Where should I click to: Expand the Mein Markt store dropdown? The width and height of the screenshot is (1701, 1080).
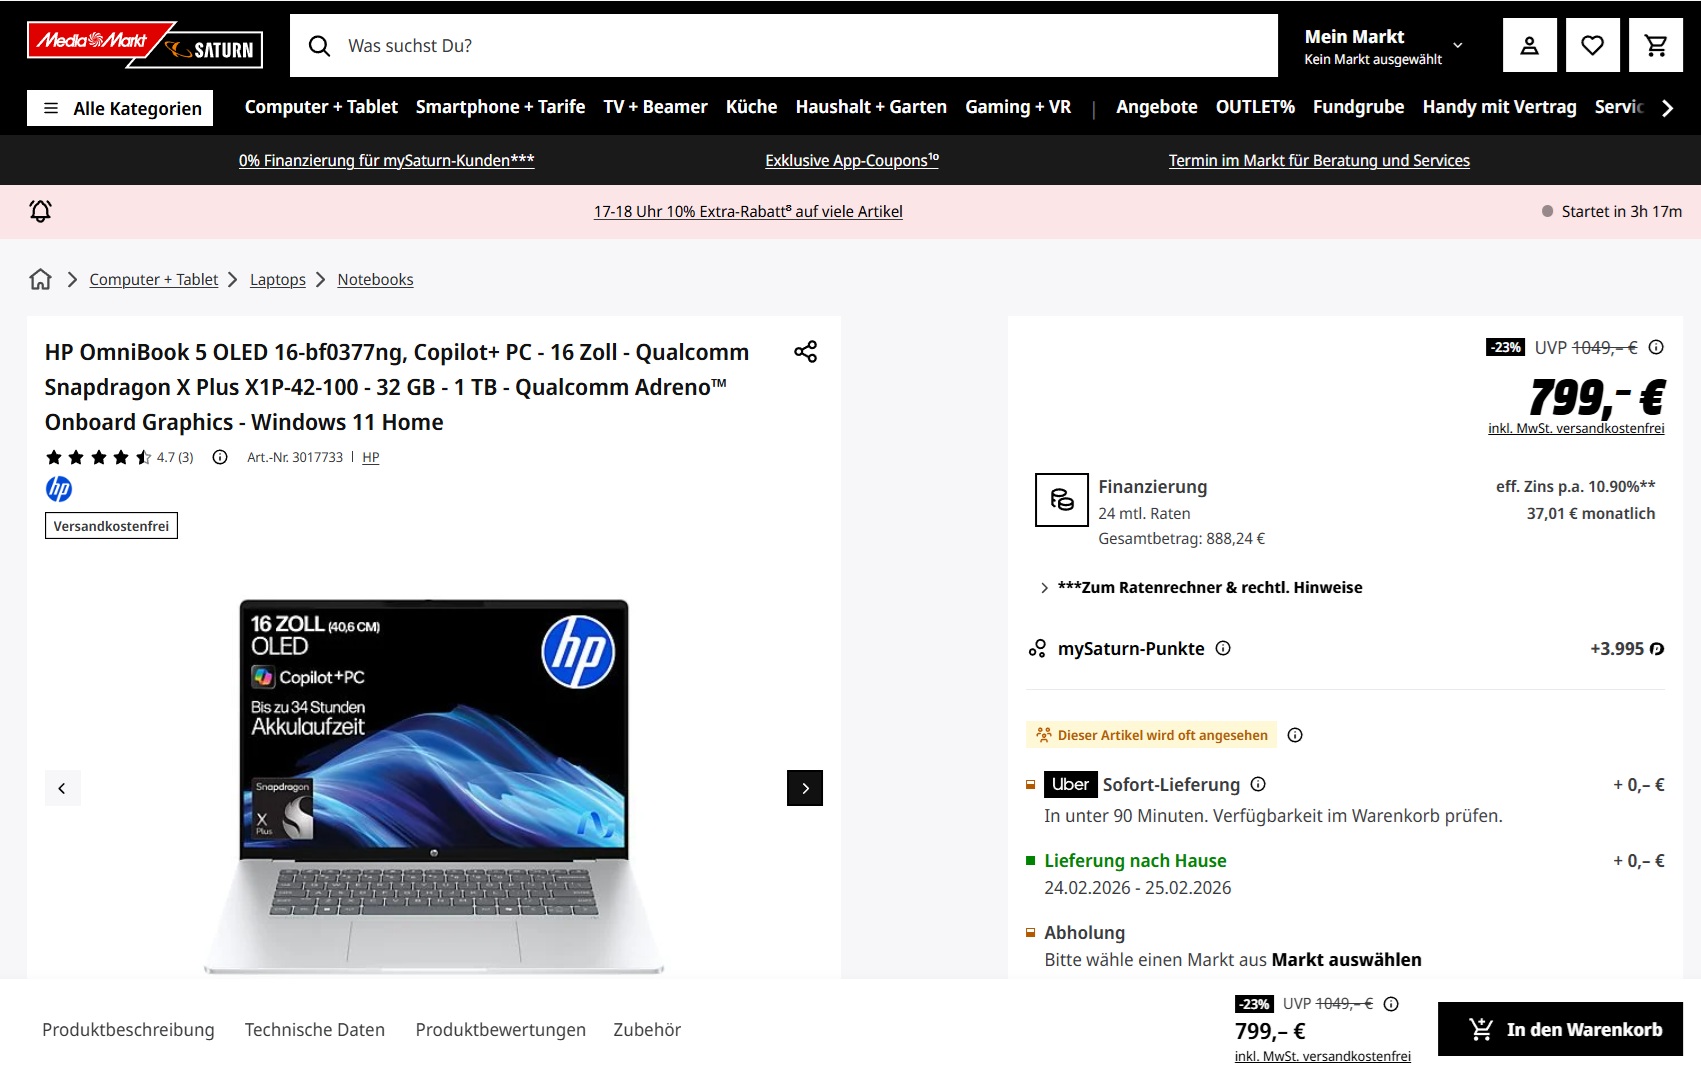pyautogui.click(x=1384, y=46)
